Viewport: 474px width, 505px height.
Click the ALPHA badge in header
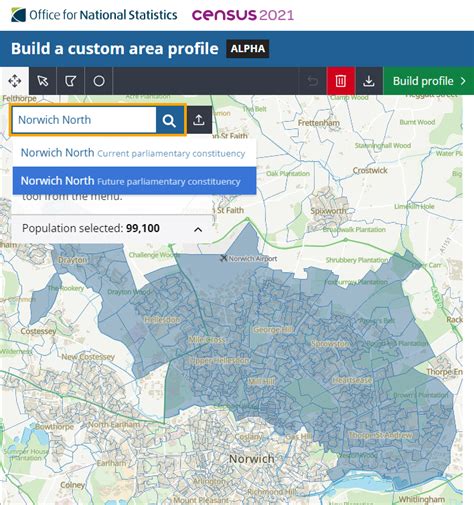248,49
